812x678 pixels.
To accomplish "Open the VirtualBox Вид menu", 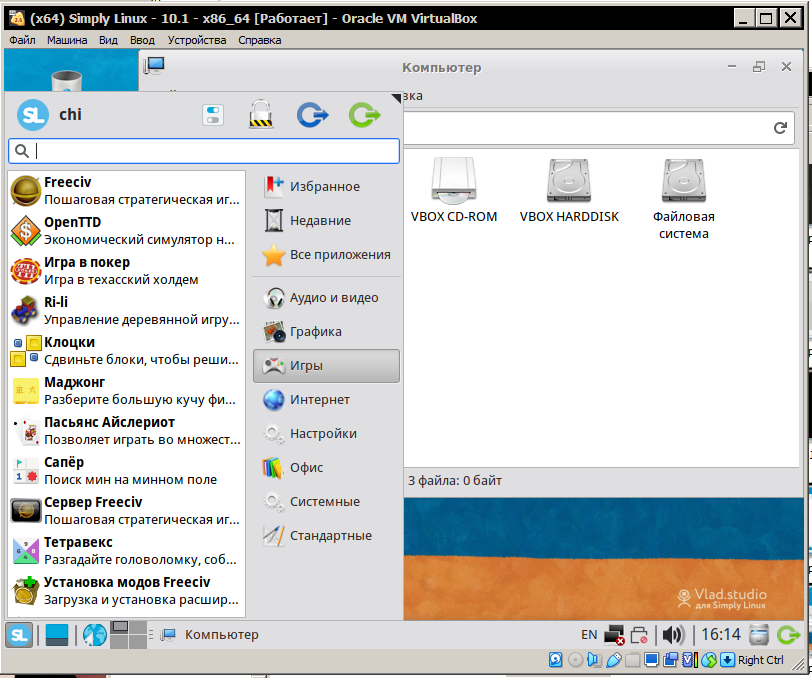I will coord(108,40).
